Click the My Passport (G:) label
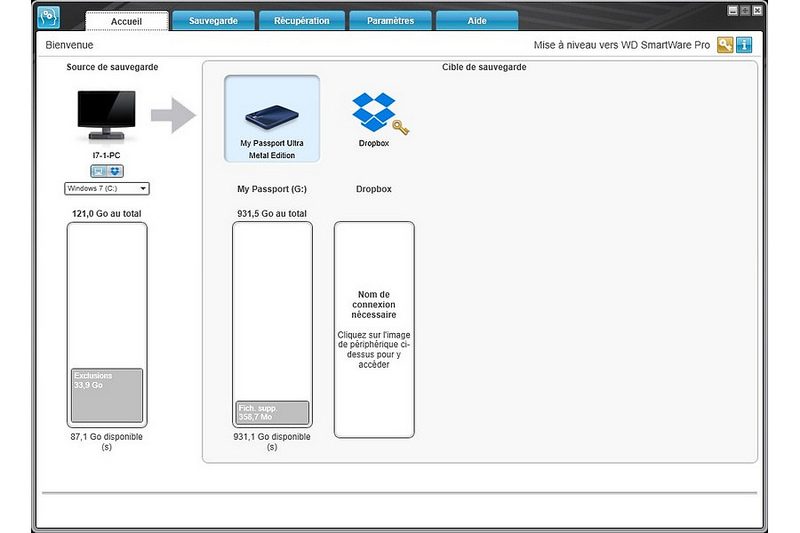This screenshot has height=533, width=800. [x=272, y=189]
